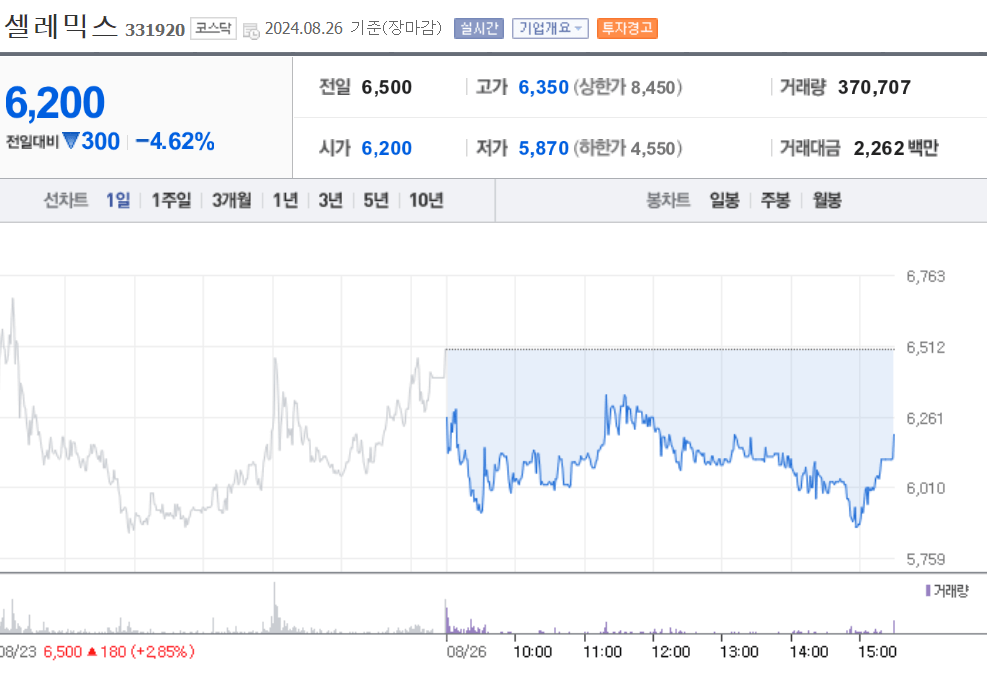Click the 11:00 time axis label

pos(602,651)
